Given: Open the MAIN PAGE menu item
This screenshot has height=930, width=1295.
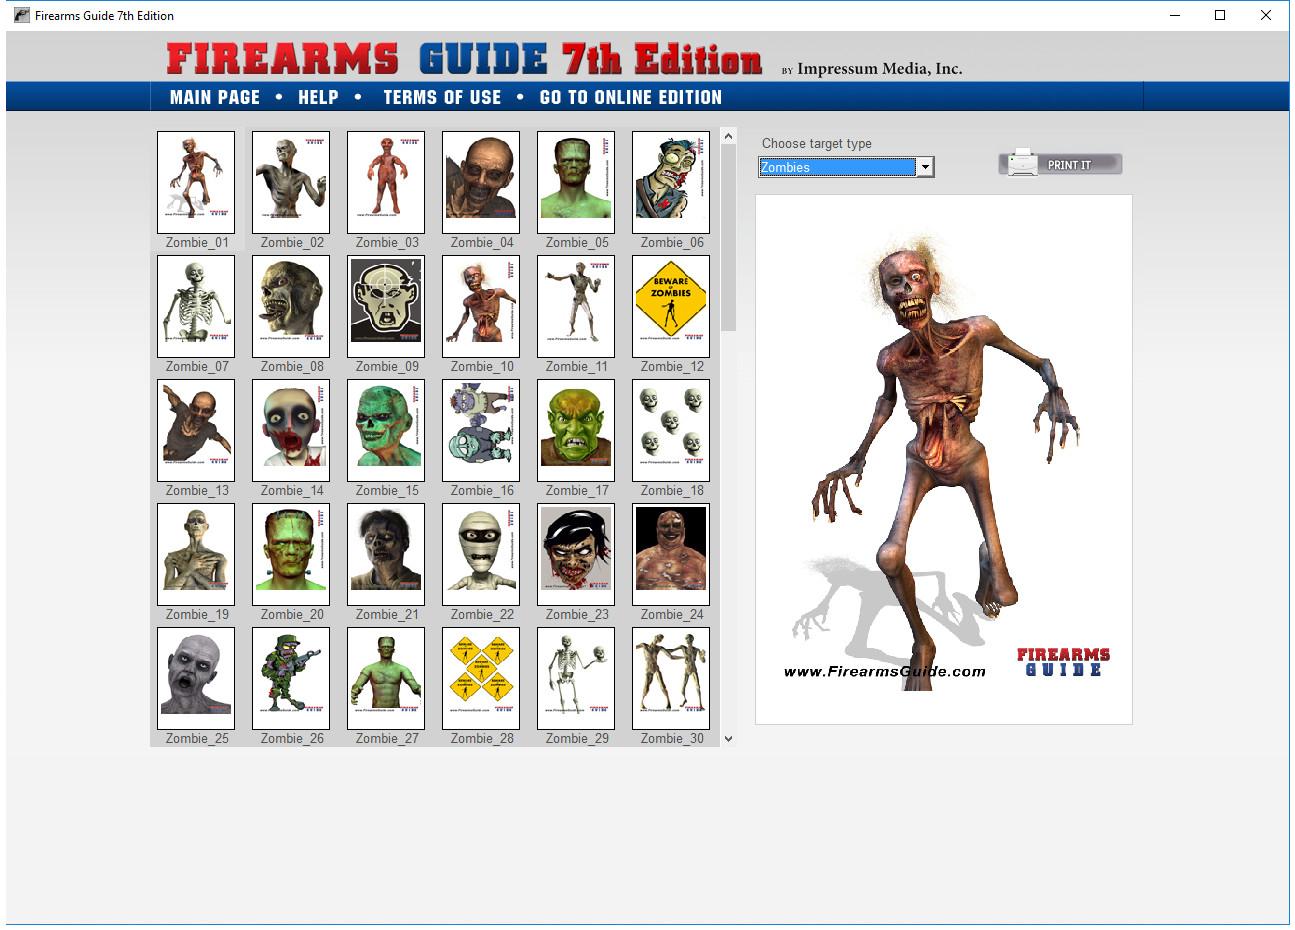Looking at the screenshot, I should [215, 97].
